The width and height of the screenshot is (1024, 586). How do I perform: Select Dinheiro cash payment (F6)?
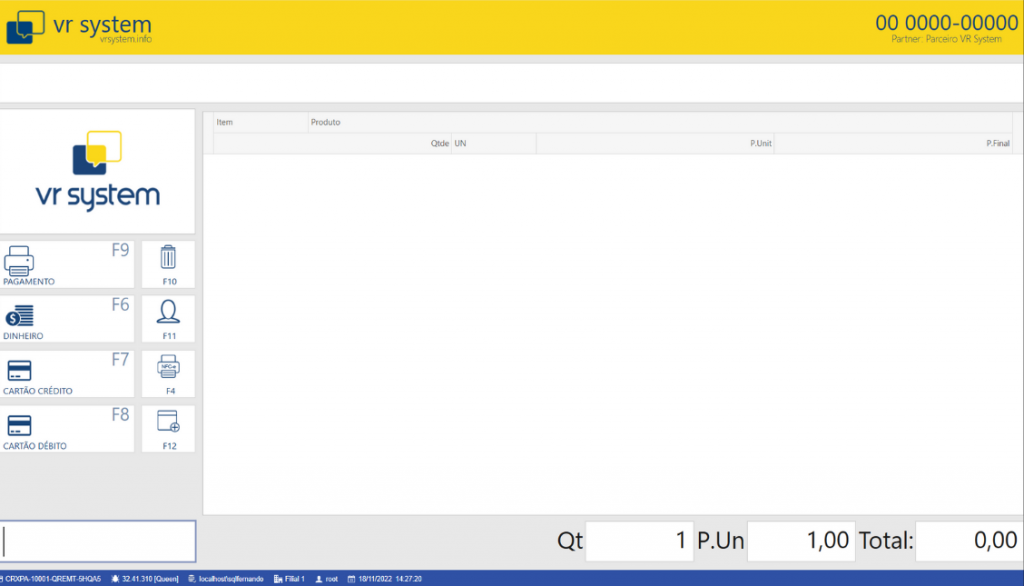point(66,319)
